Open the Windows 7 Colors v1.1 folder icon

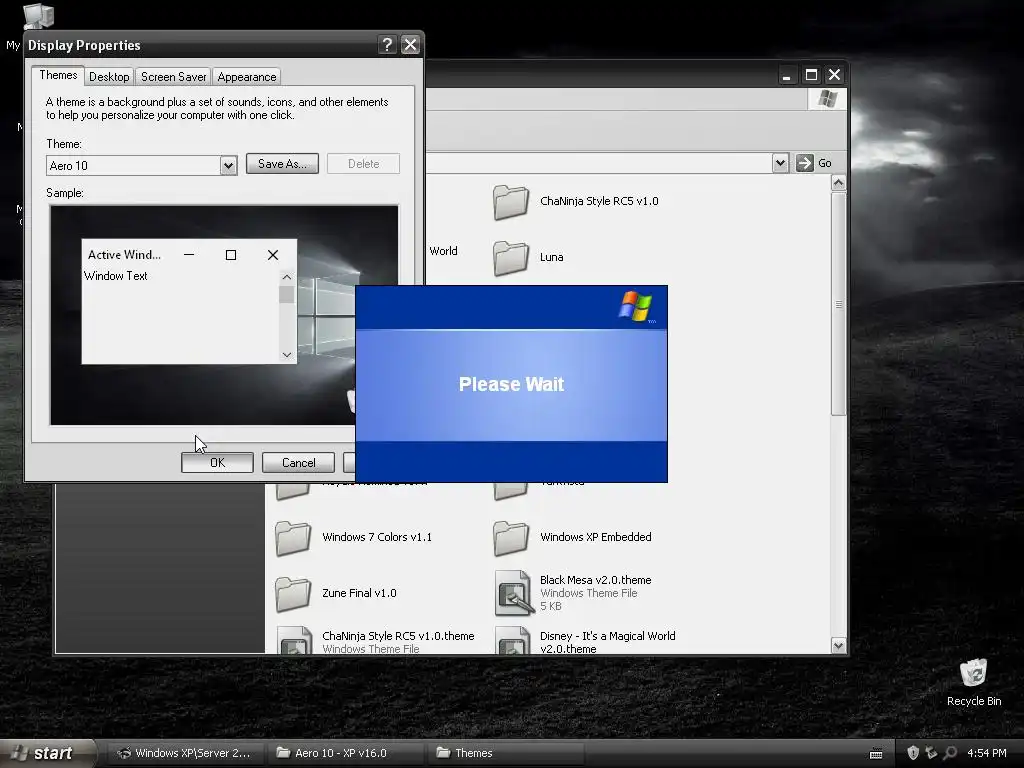pos(293,537)
